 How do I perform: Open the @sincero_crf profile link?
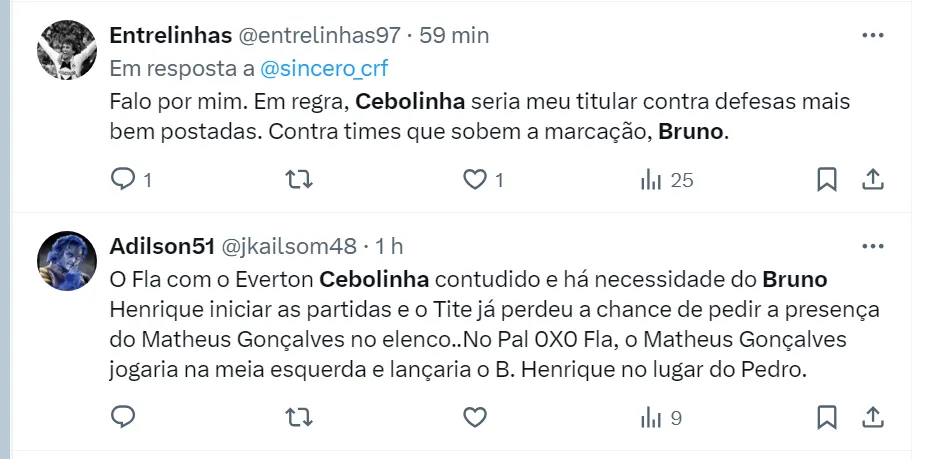tap(324, 69)
